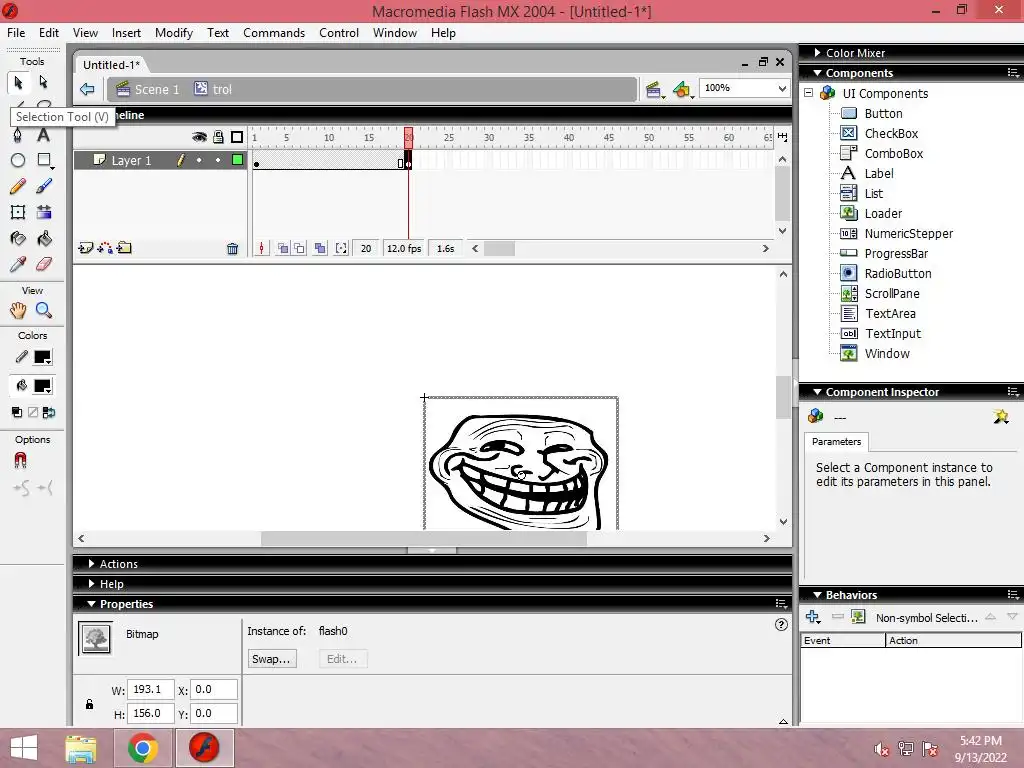
Task: Click Scene 1 in the edit bar
Action: tap(148, 89)
